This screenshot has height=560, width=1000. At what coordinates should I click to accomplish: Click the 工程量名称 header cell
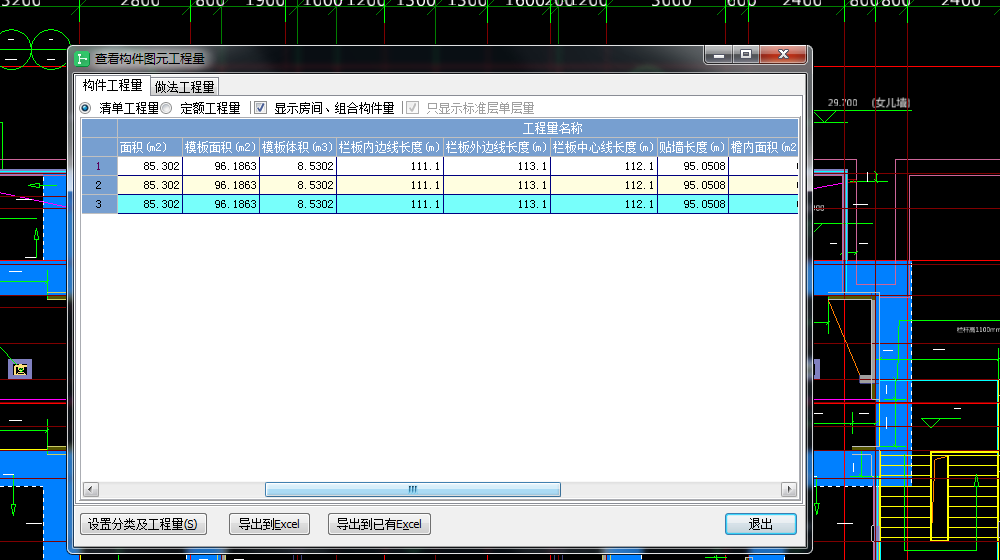tap(458, 128)
